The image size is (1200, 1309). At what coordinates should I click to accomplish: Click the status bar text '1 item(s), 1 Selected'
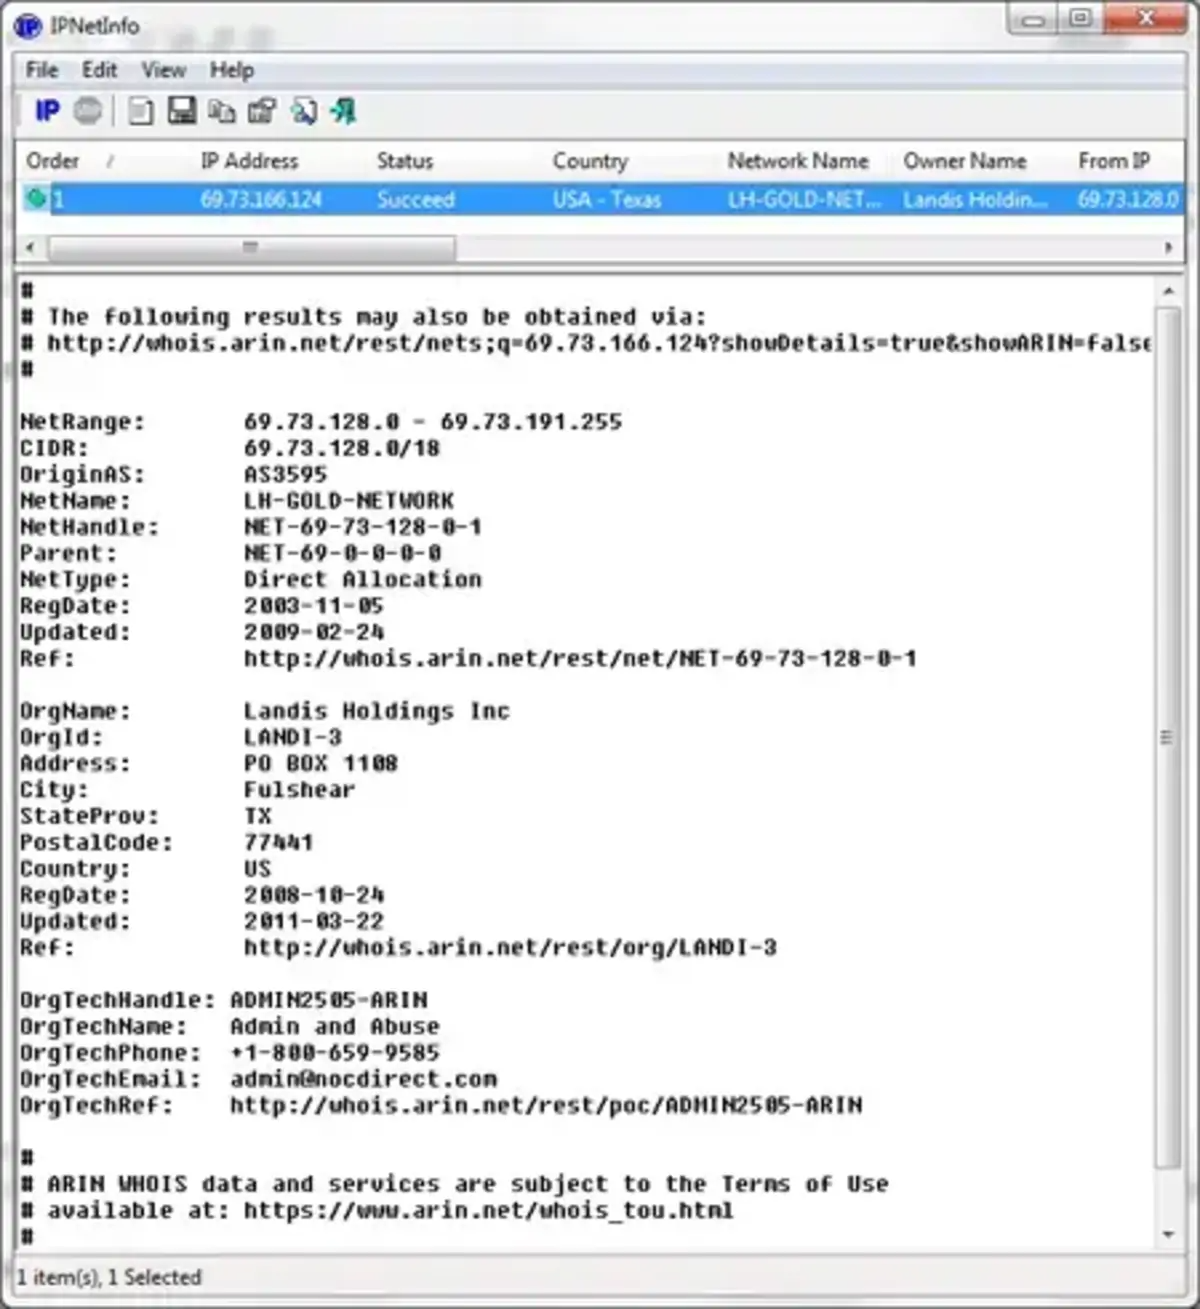109,1277
